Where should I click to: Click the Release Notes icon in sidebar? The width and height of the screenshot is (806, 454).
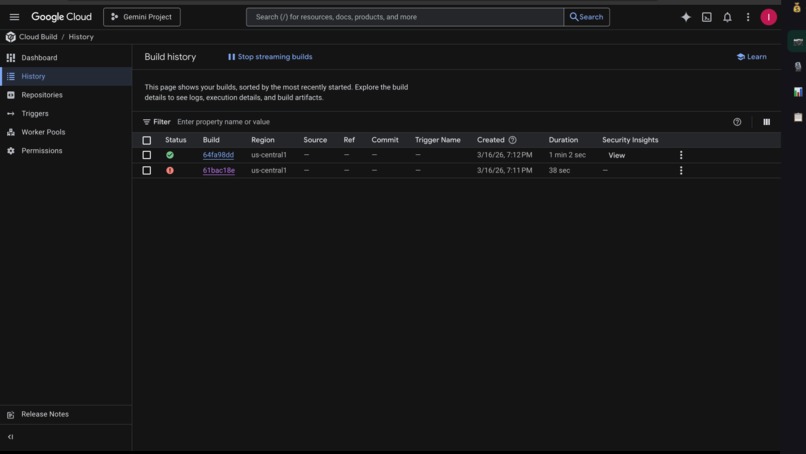pyautogui.click(x=10, y=414)
